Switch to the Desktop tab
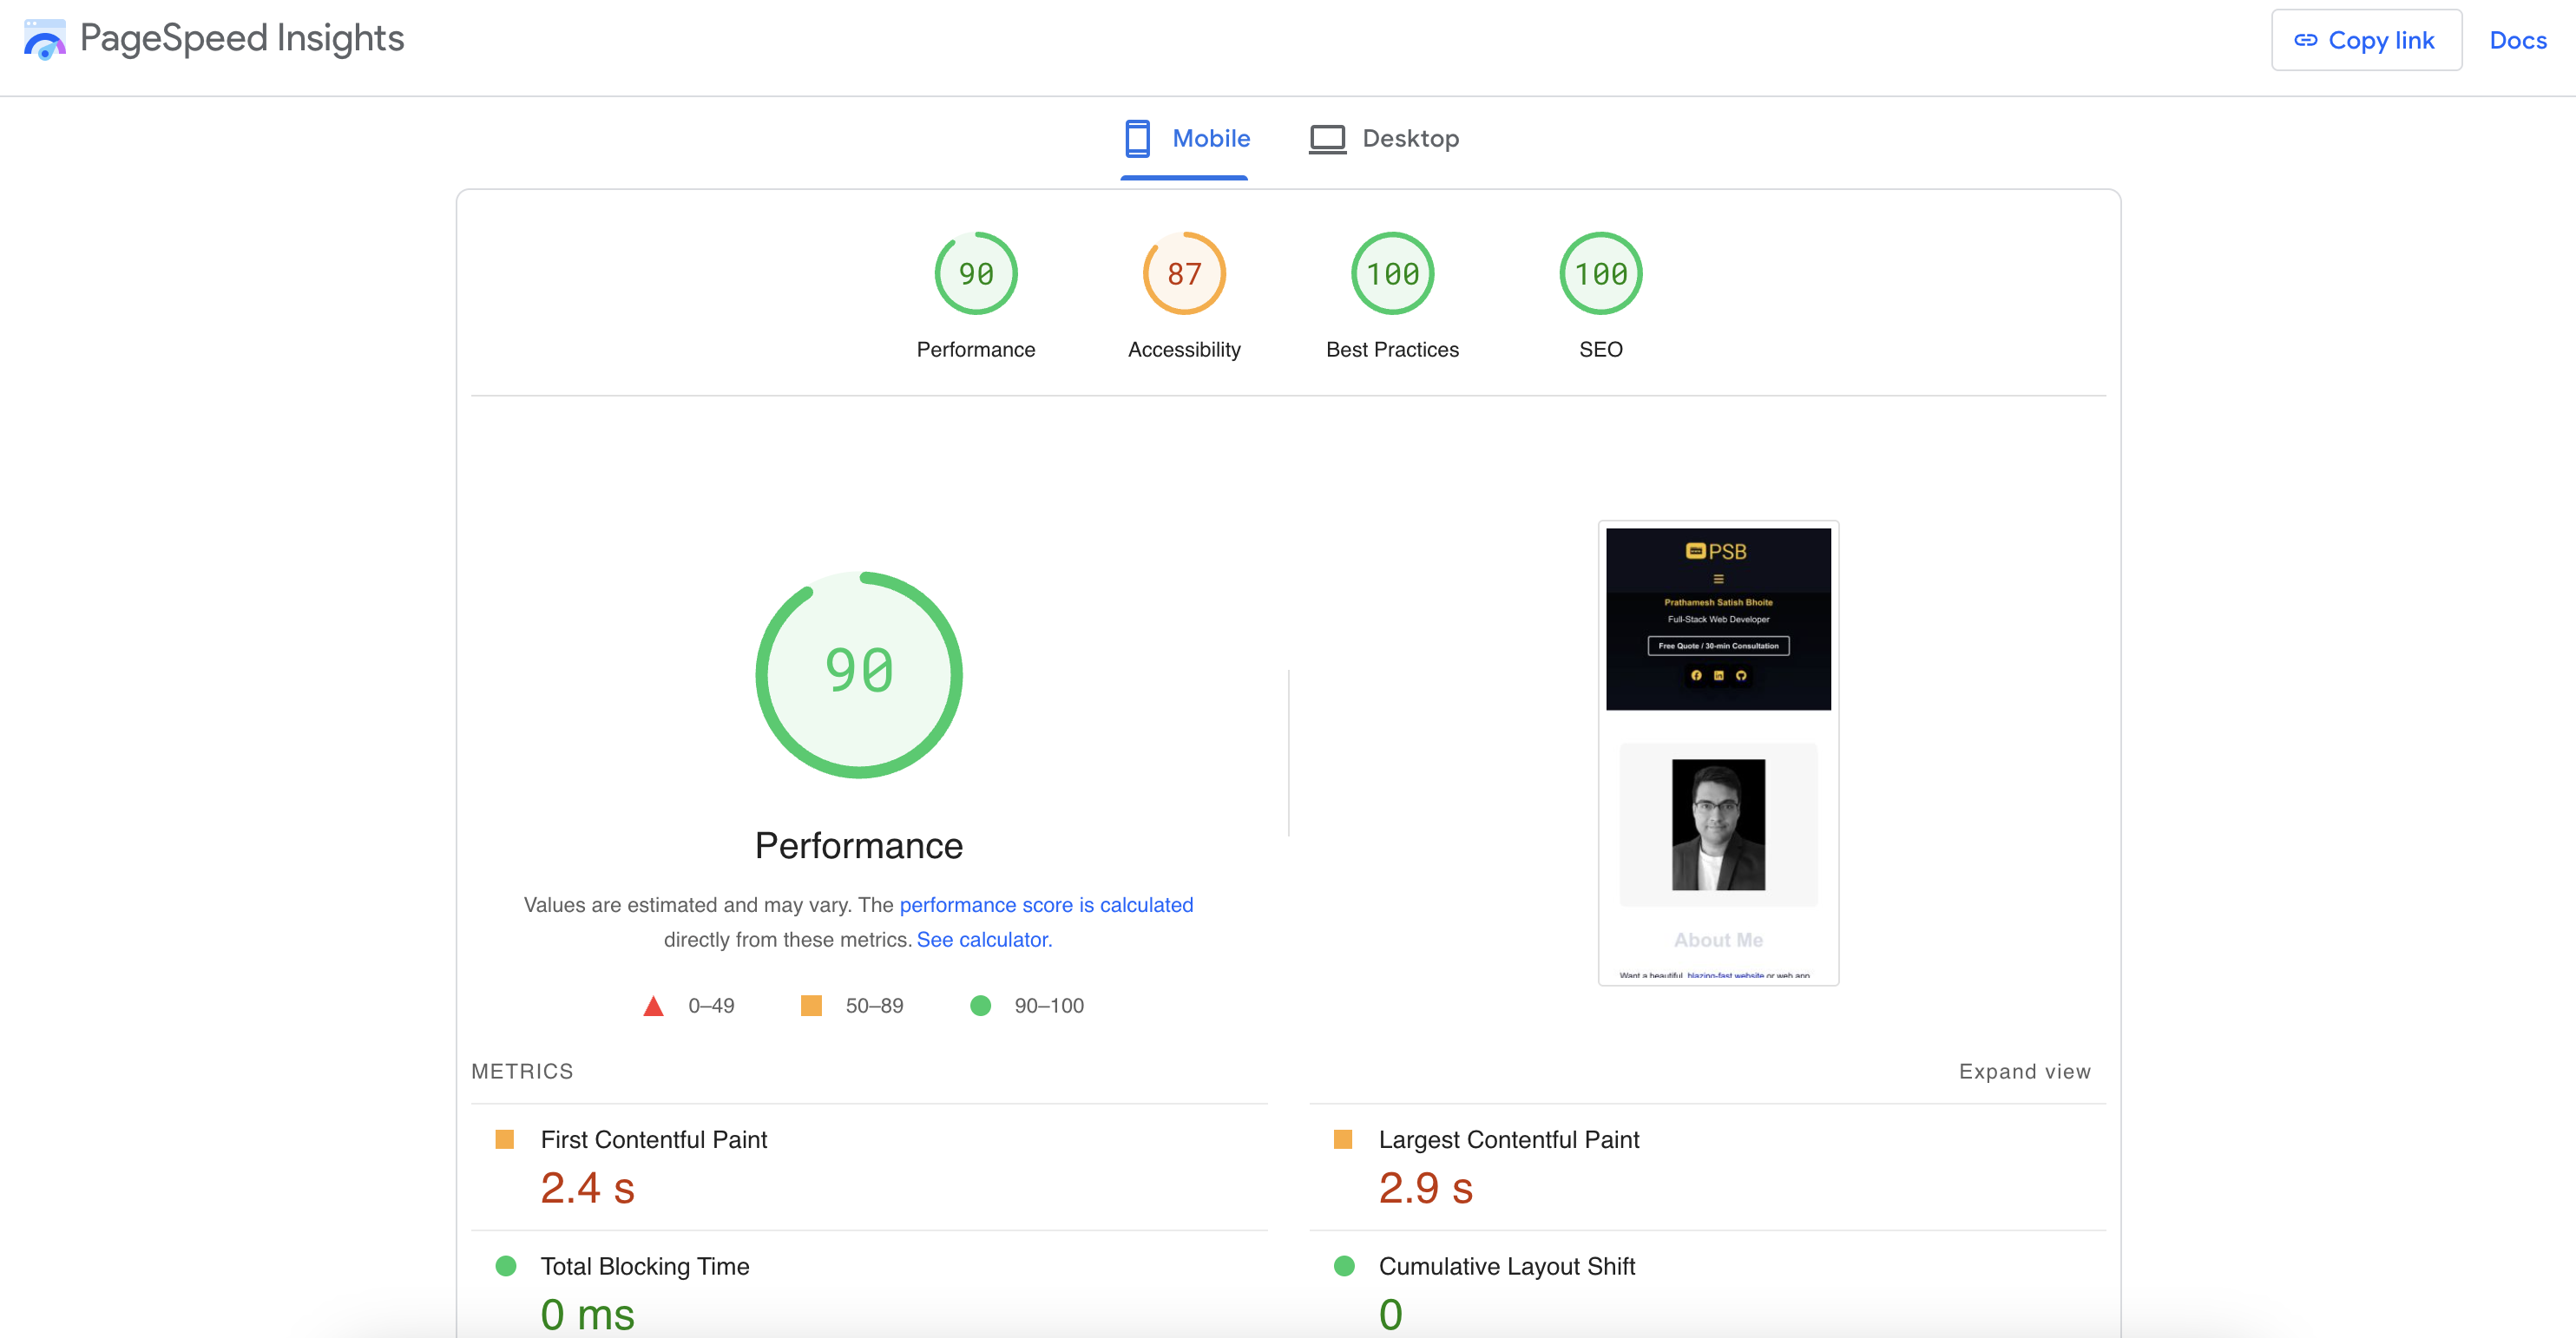Screen dimensions: 2576x1338 [1409, 138]
